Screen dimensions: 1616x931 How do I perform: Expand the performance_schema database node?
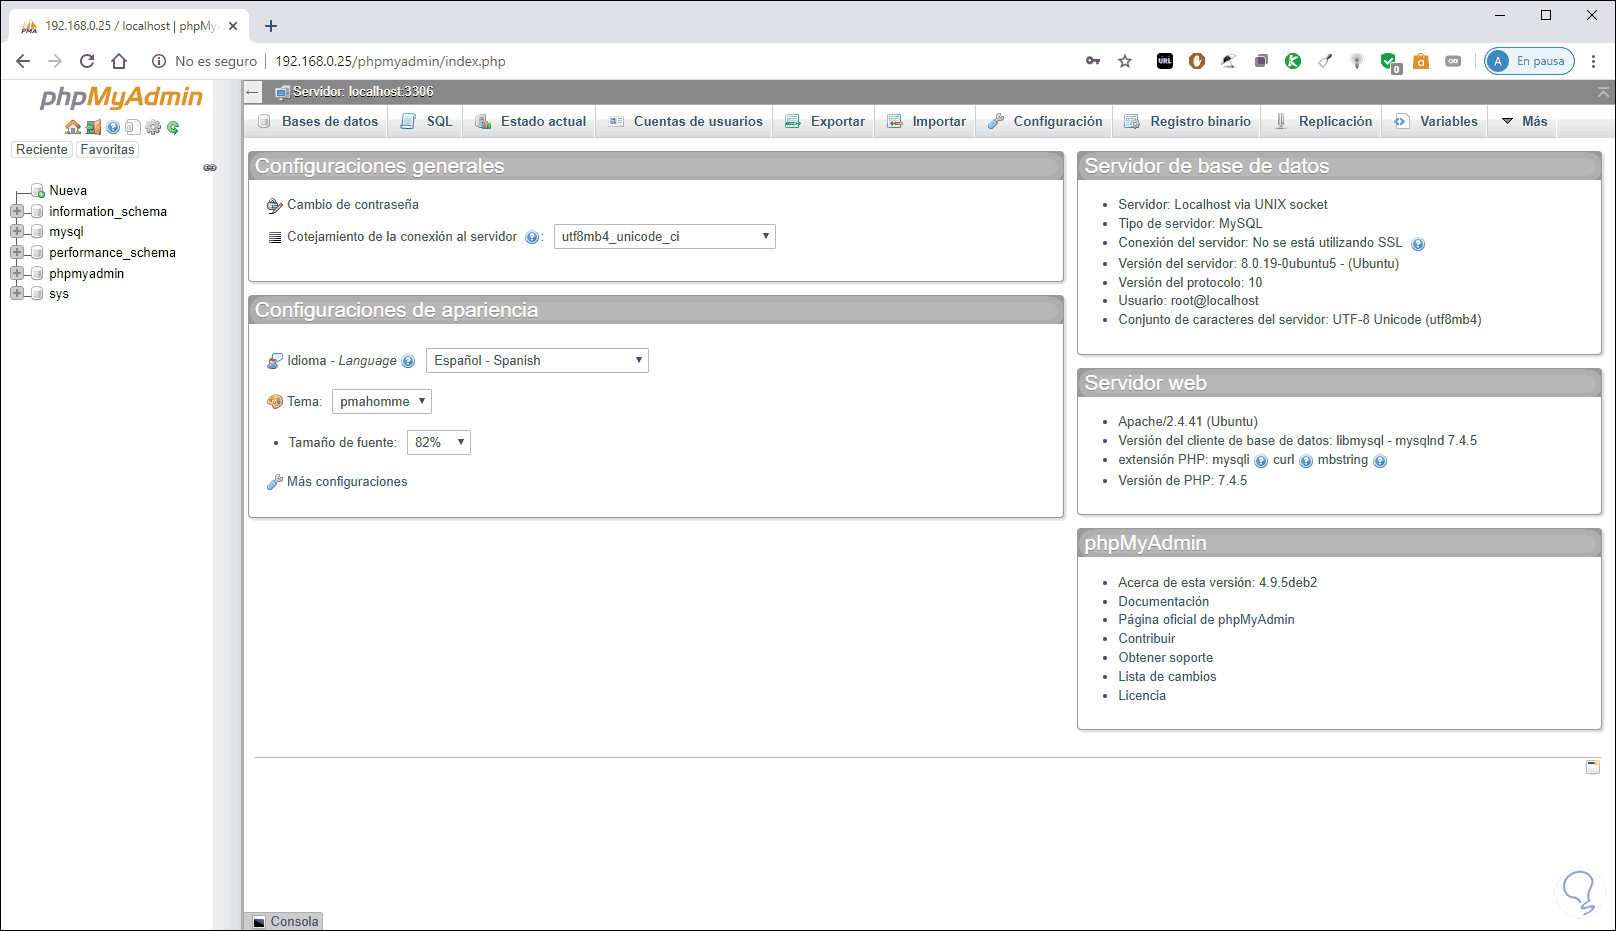click(x=17, y=252)
